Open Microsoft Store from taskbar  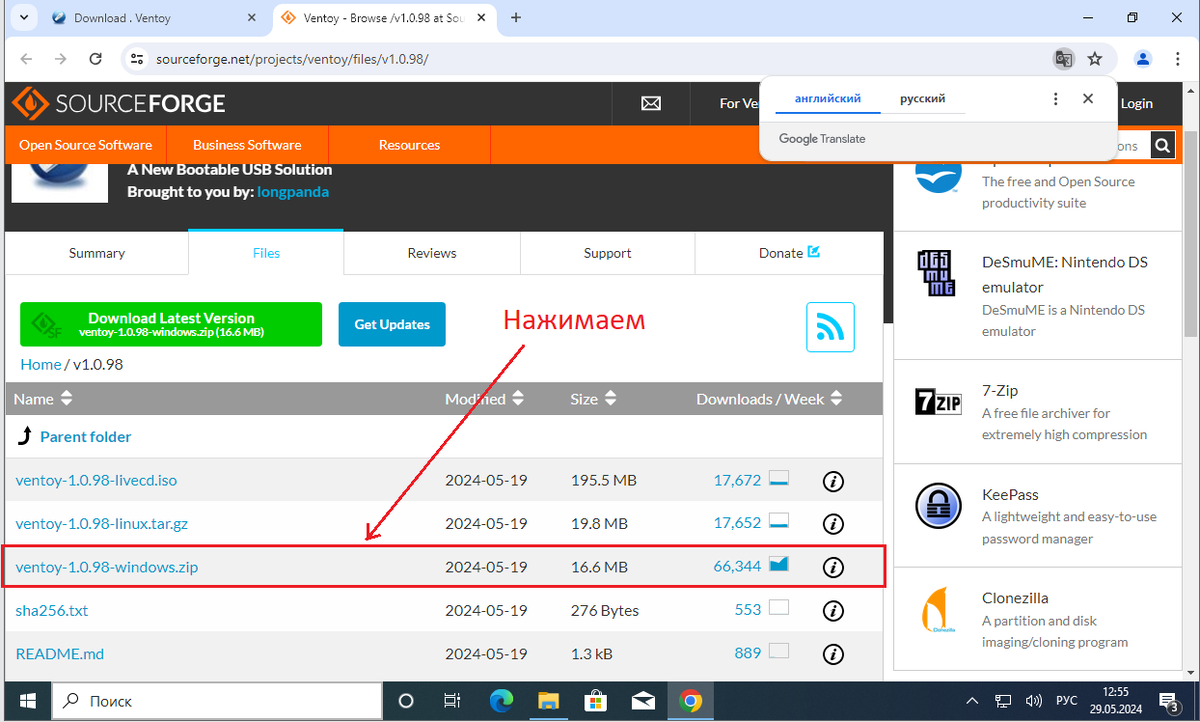tap(596, 700)
